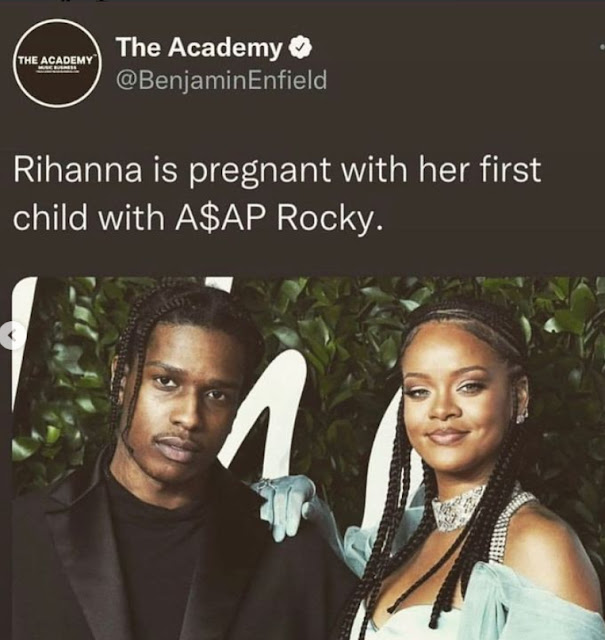Open the @BenjaminEnfield handle link
This screenshot has width=605, height=640.
pos(222,80)
